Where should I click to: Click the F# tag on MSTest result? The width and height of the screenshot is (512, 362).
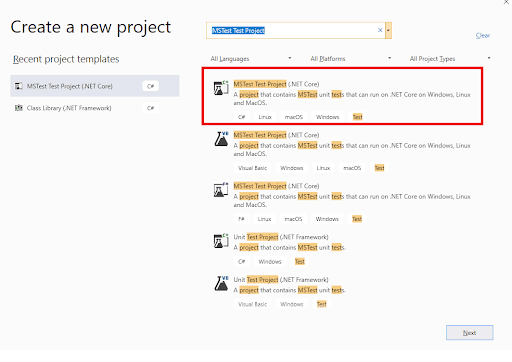241,219
